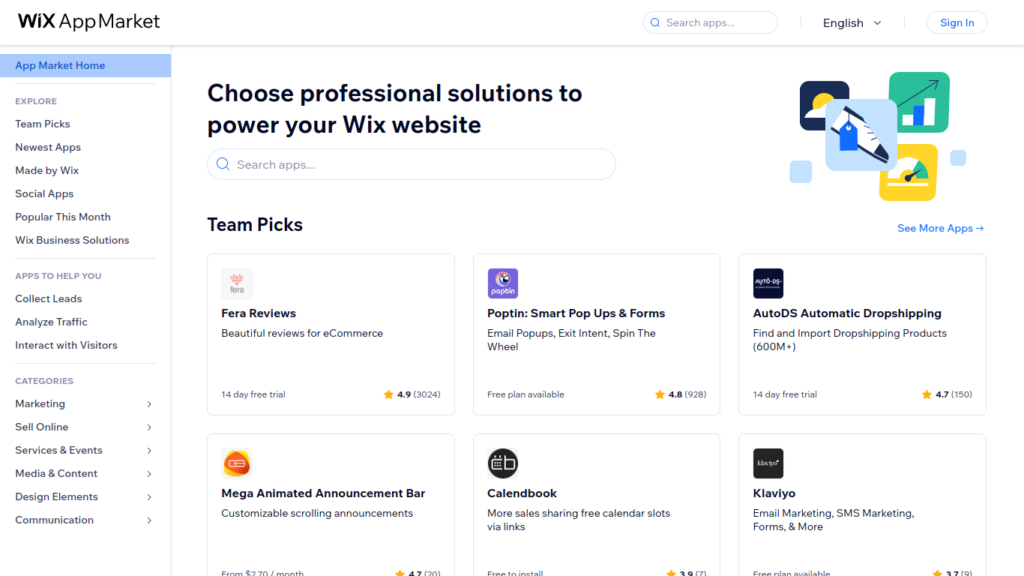Screen dimensions: 1024x576
Task: Click the Klaviyo app icon
Action: click(x=768, y=464)
